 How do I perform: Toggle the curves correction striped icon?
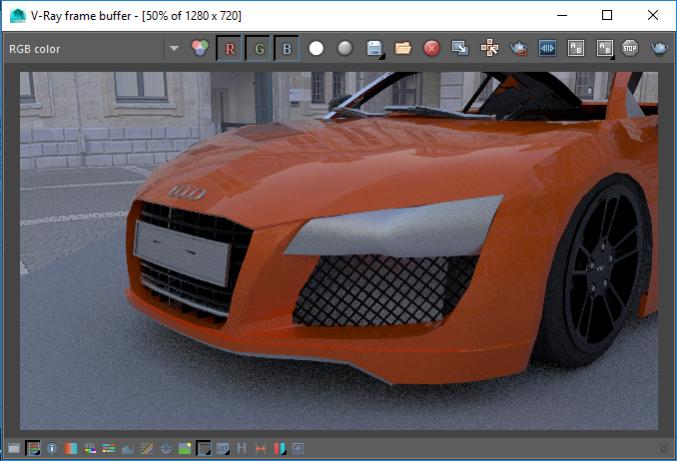click(x=146, y=448)
